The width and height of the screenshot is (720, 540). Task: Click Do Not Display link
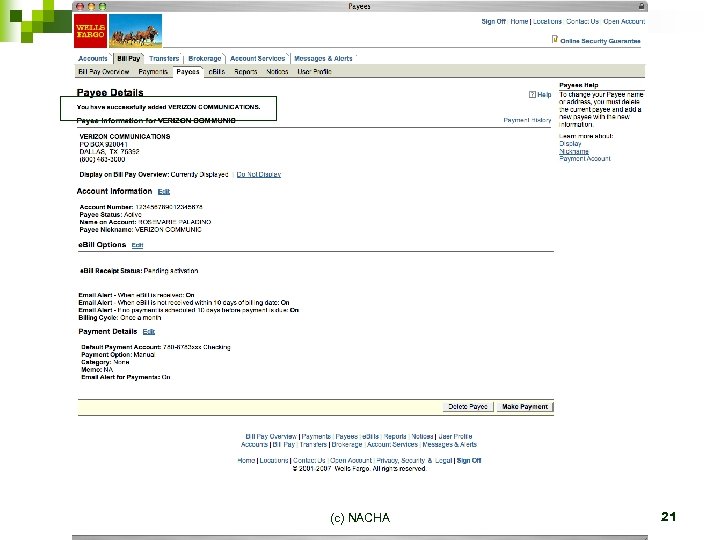pyautogui.click(x=259, y=174)
